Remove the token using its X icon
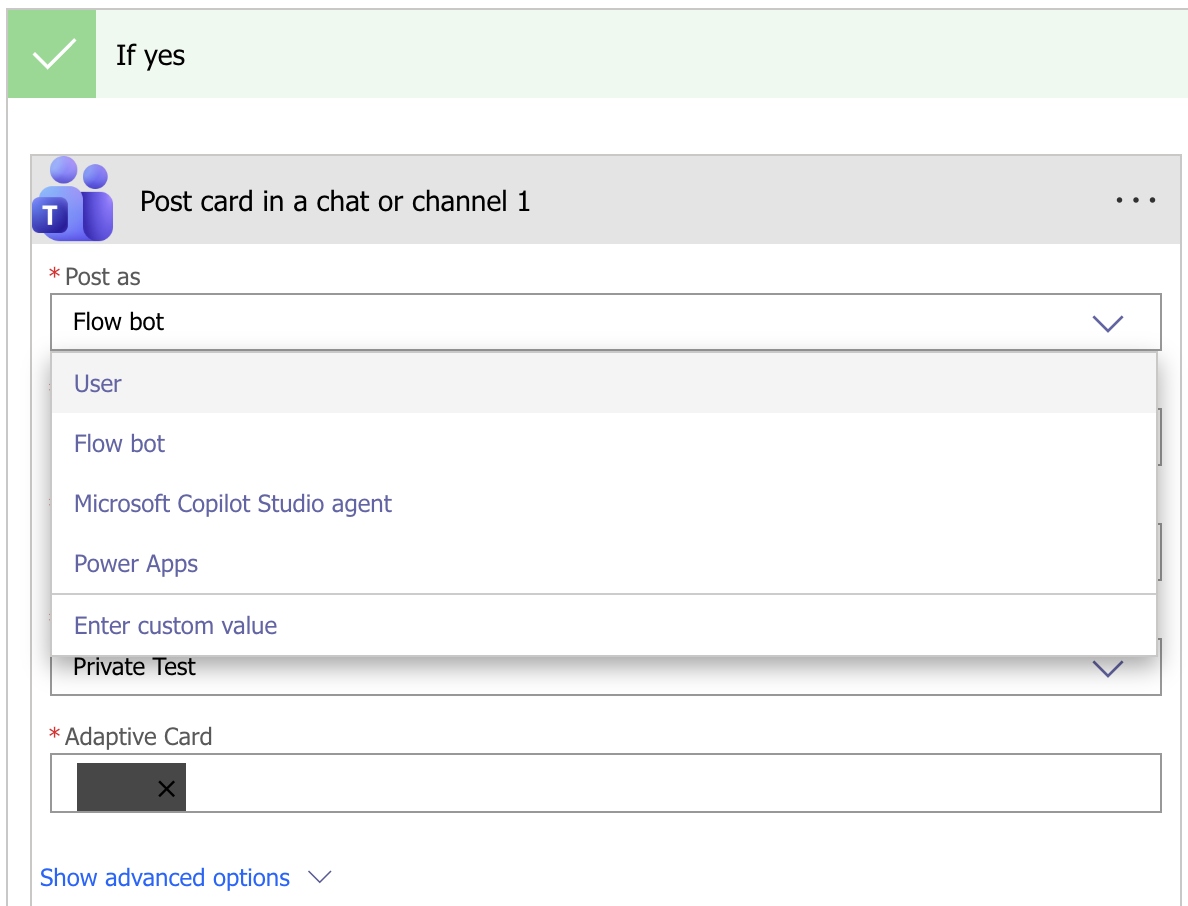The height and width of the screenshot is (906, 1188). coord(166,789)
